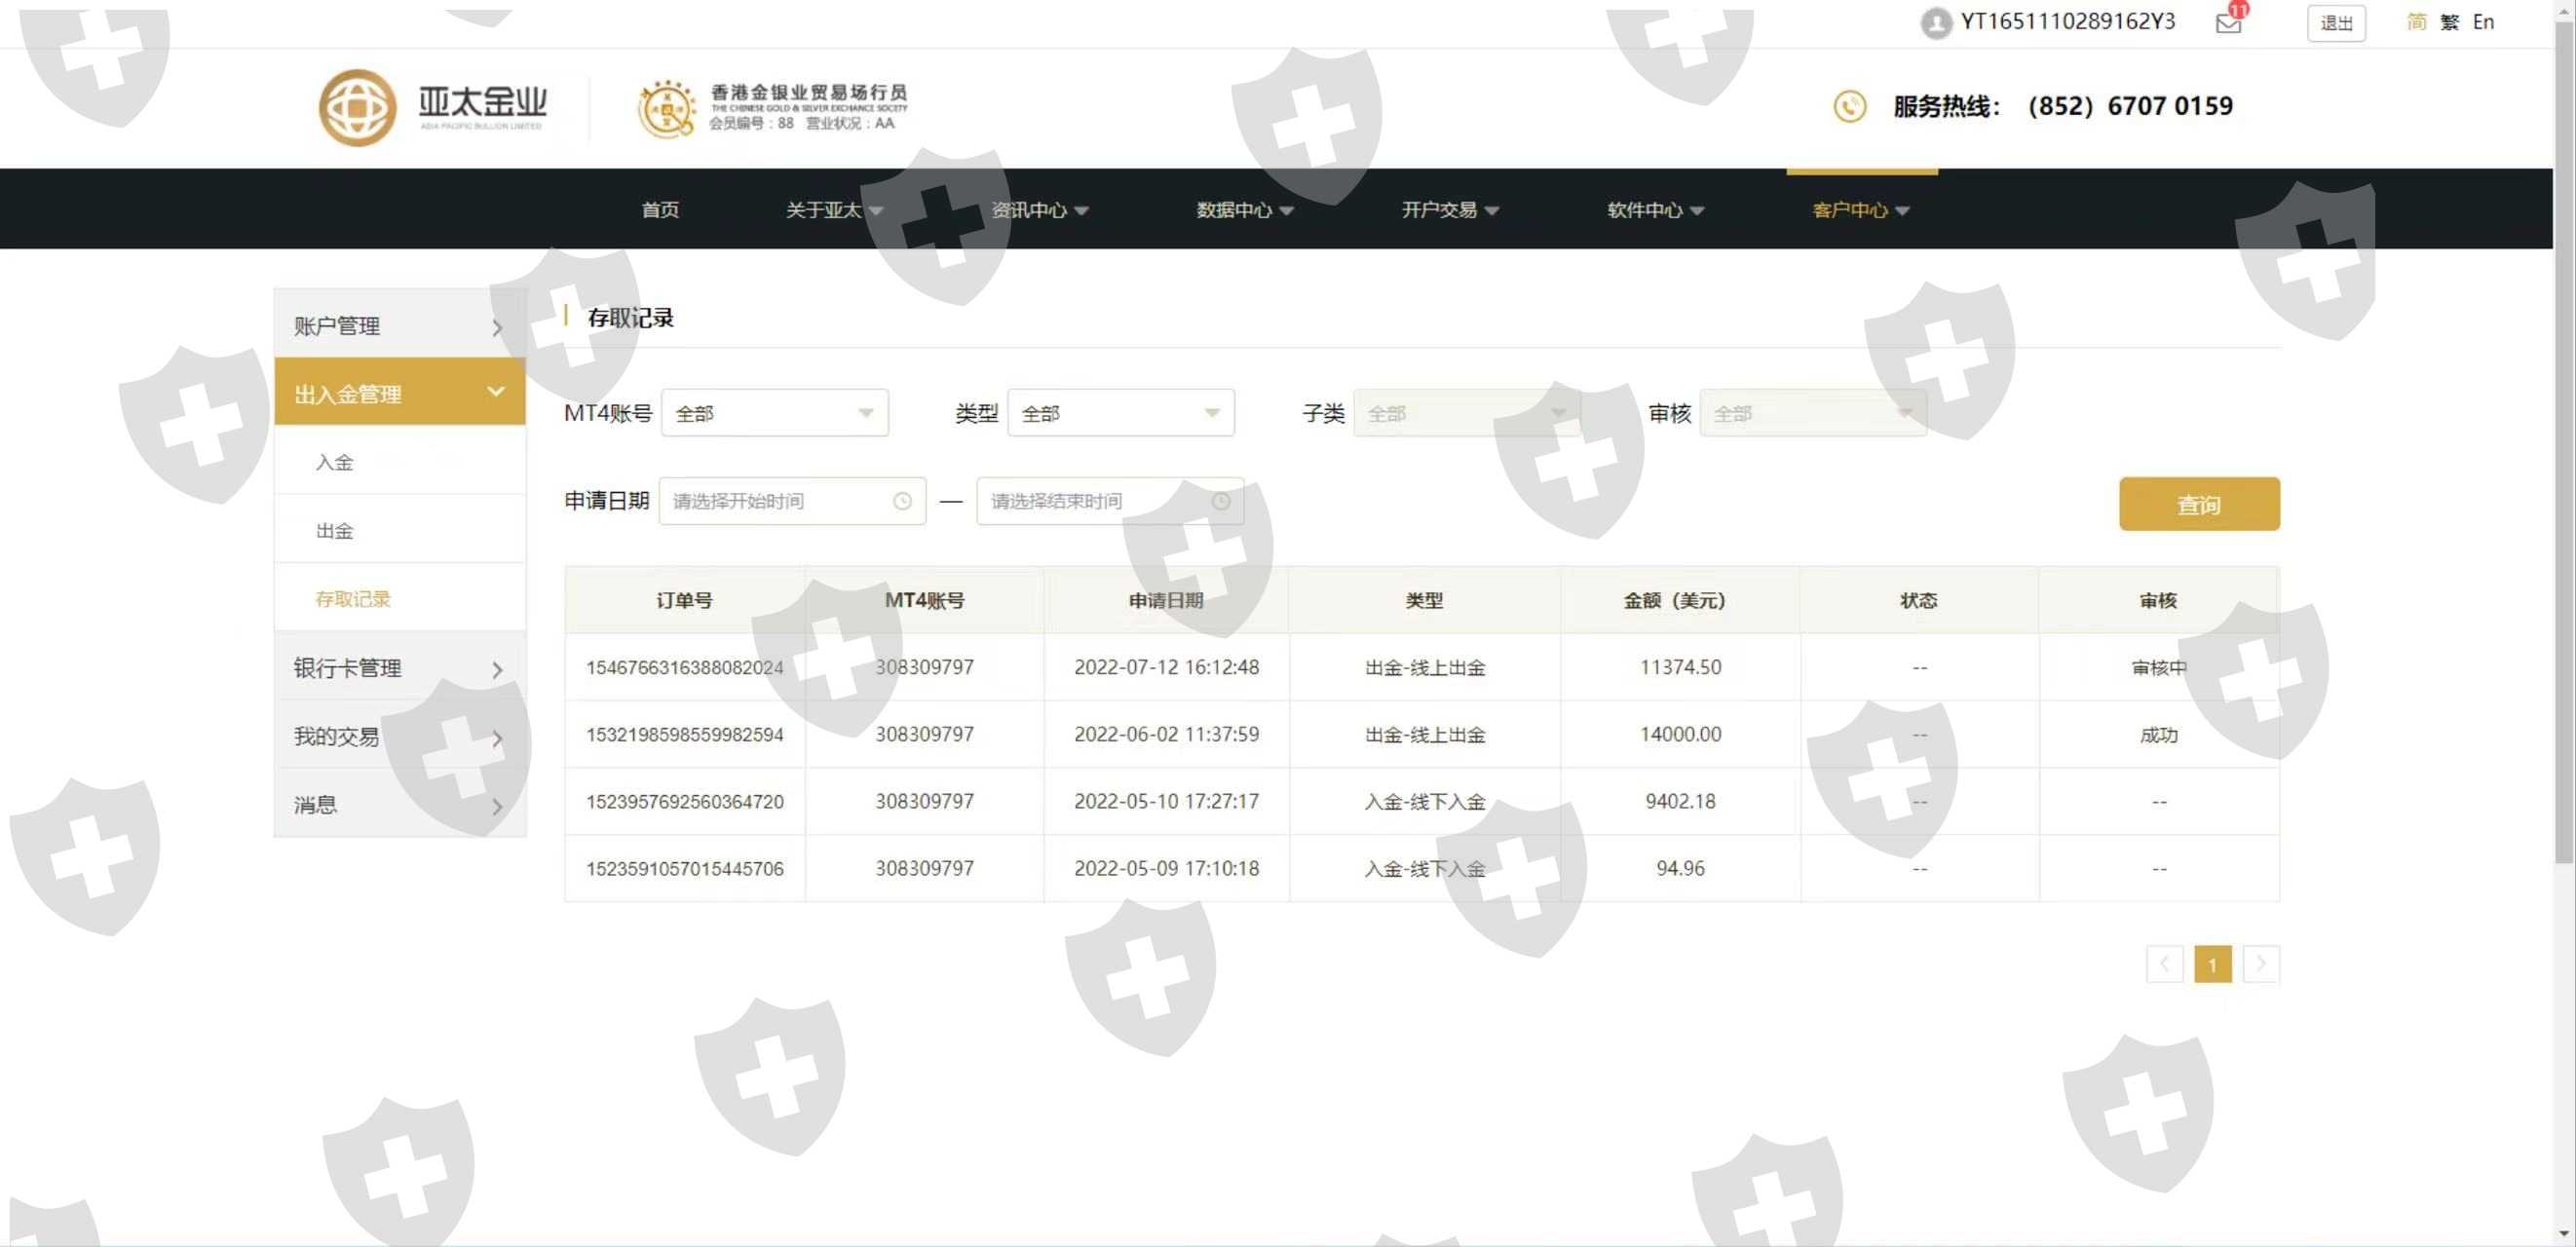Go to the previous page arrow
Image resolution: width=2576 pixels, height=1247 pixels.
click(x=2164, y=964)
